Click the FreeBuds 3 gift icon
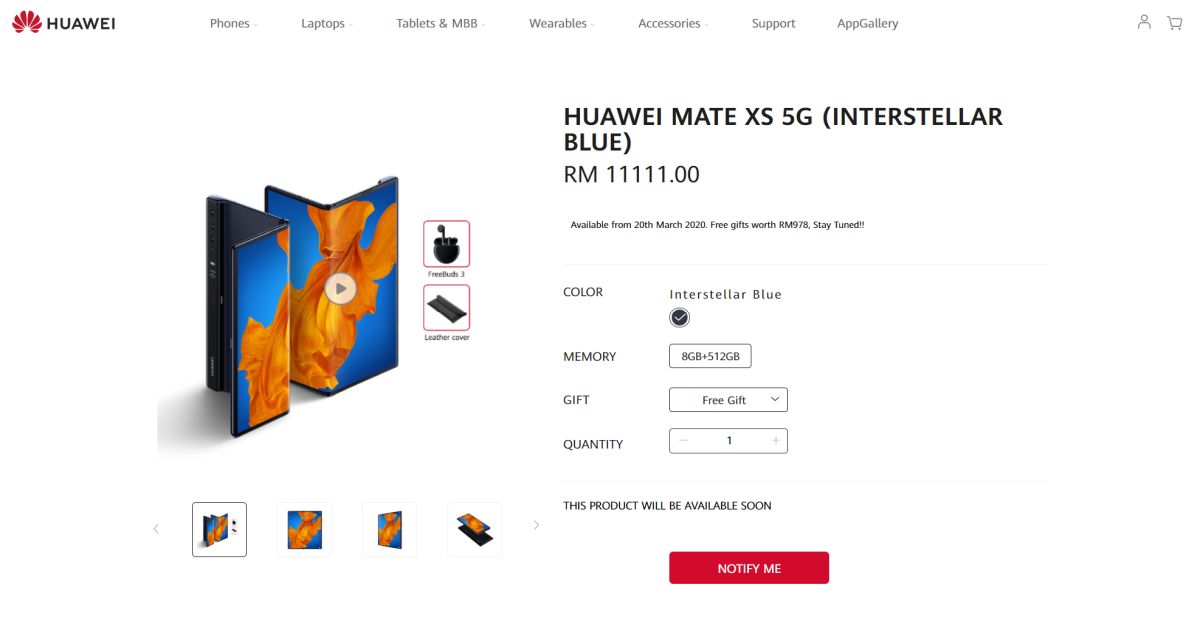Screen dimensions: 1200x624 (446, 244)
